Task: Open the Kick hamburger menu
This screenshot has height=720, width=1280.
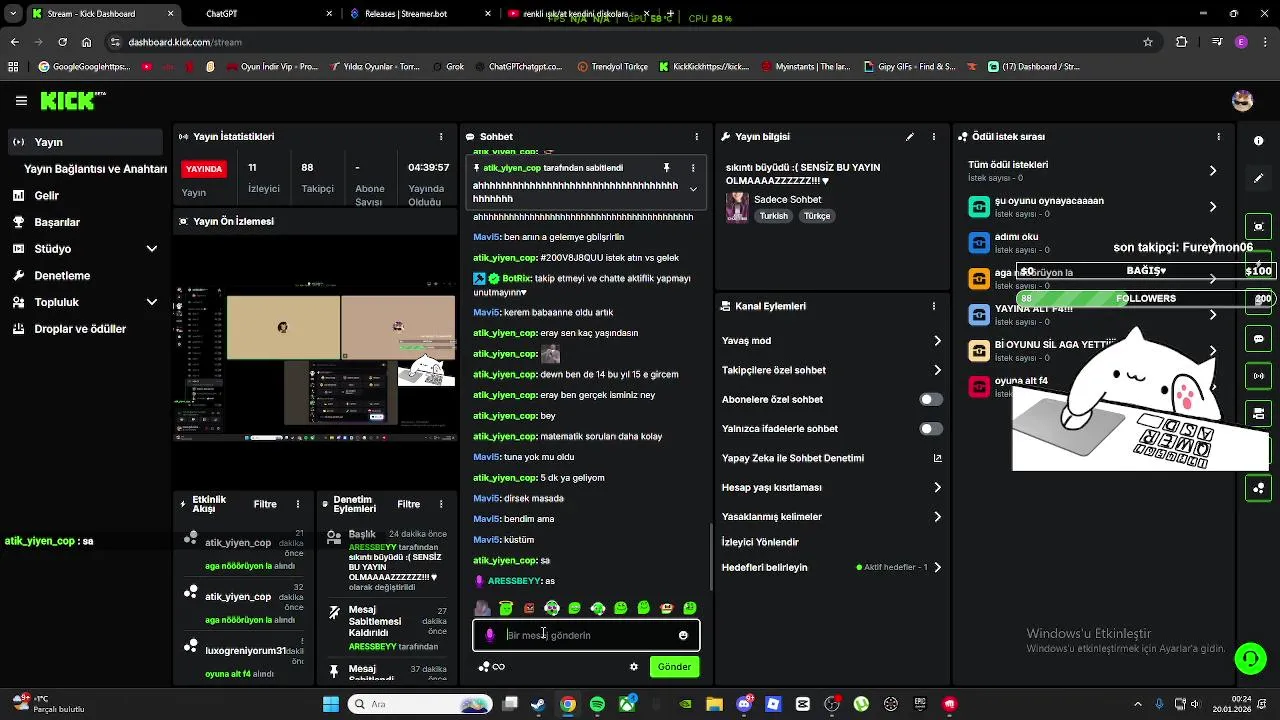Action: [x=21, y=101]
